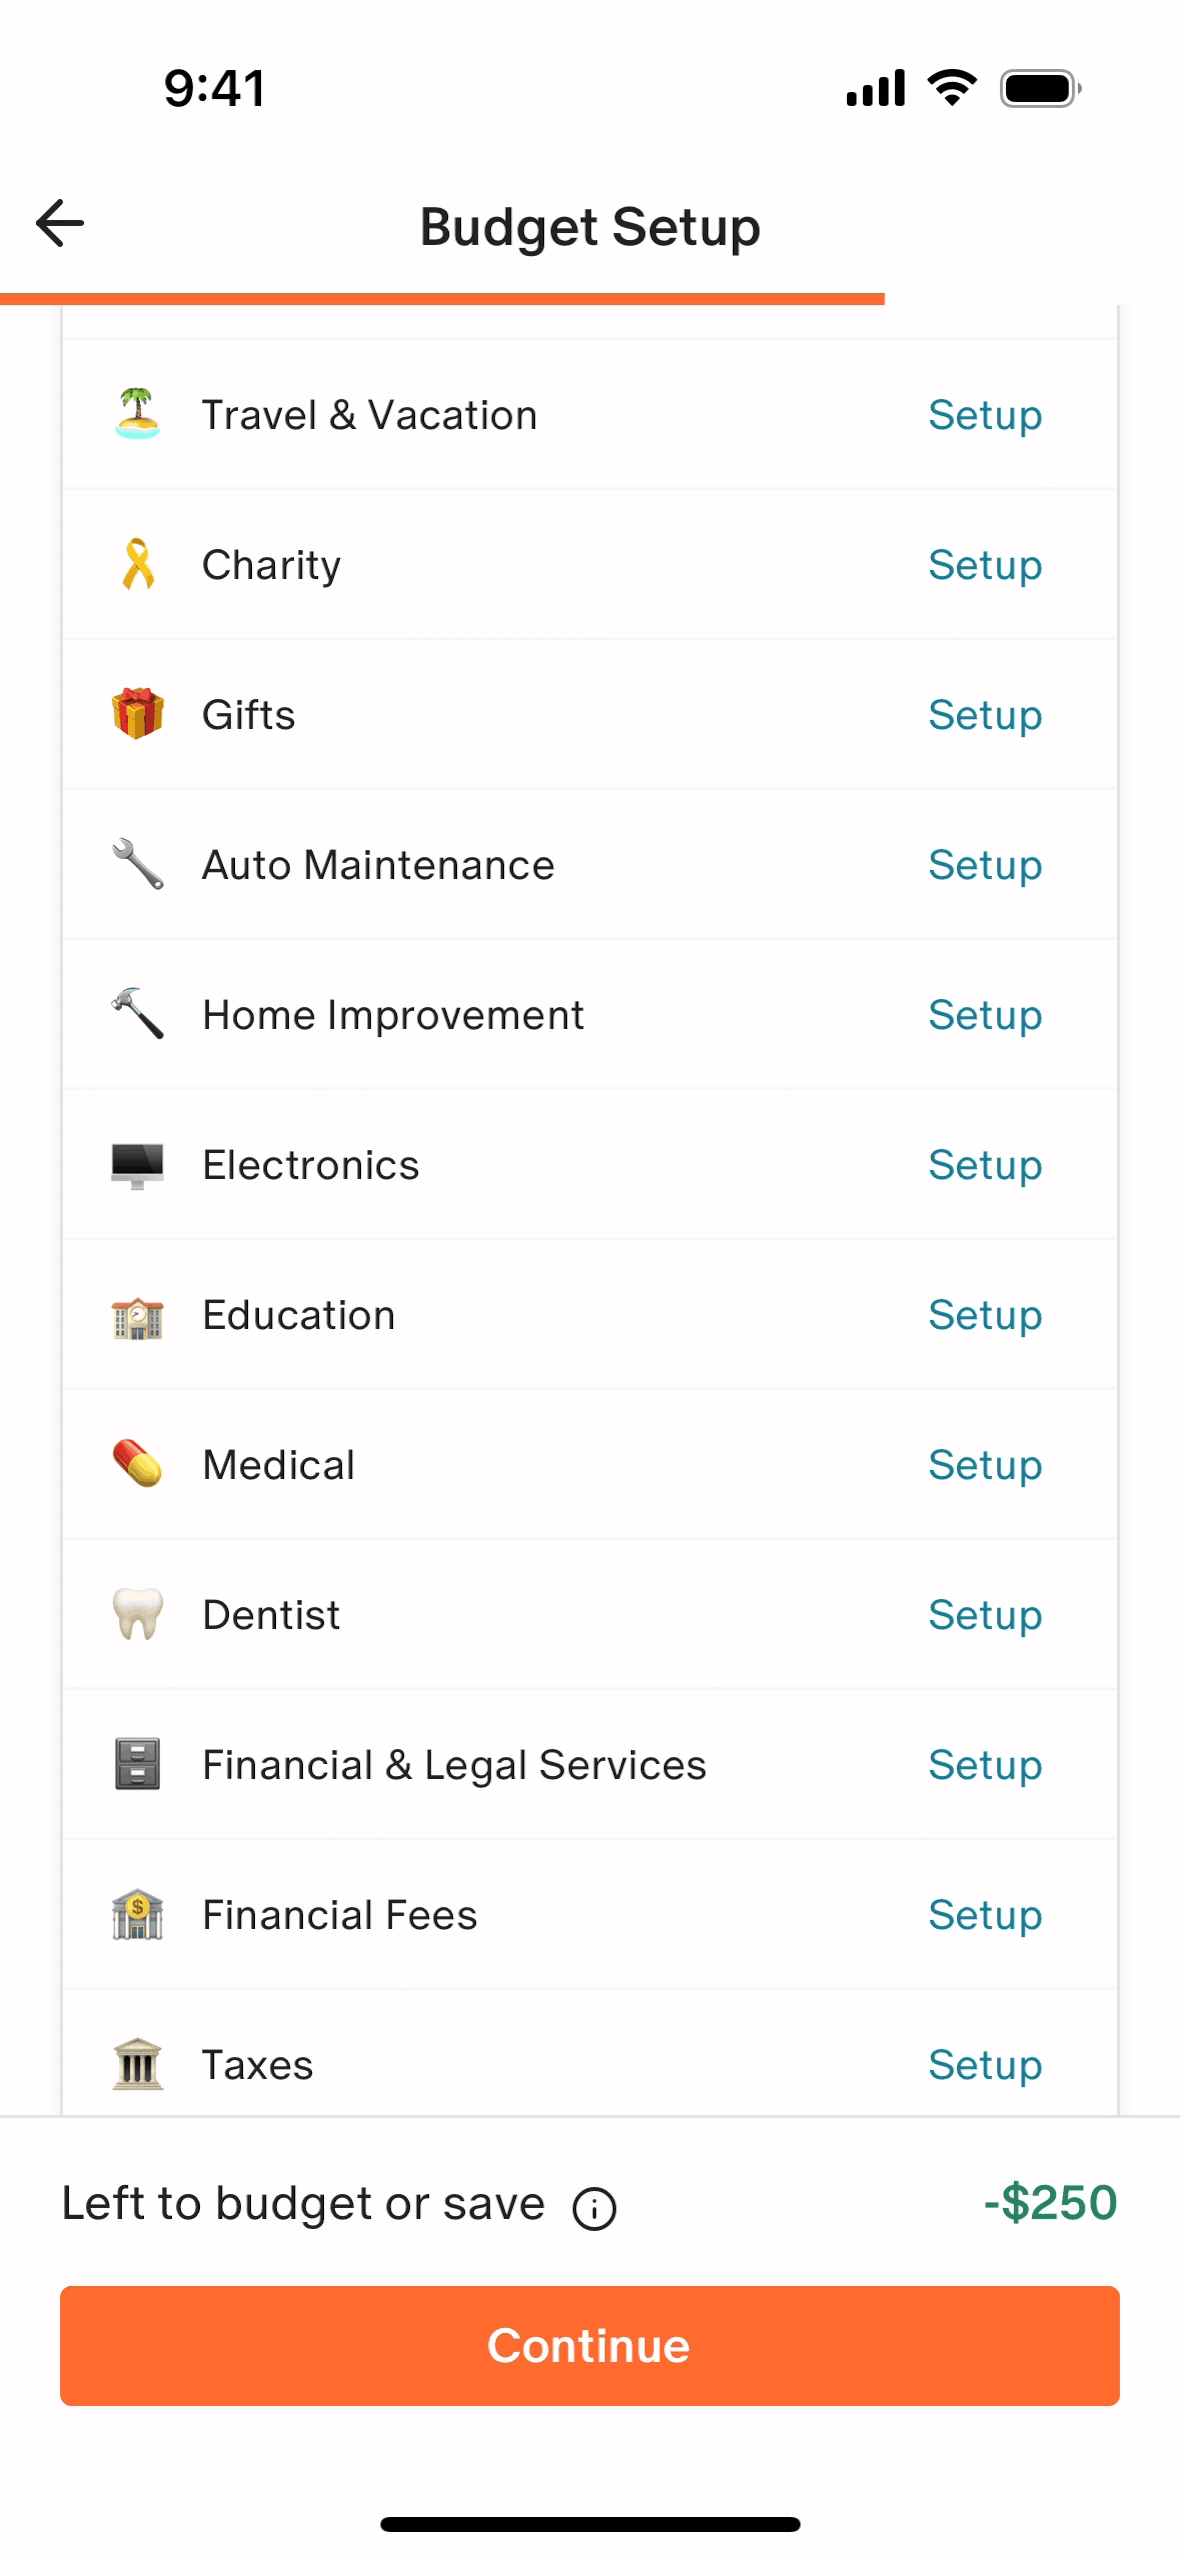Viewport: 1180px width, 2556px height.
Task: Tap the -$250 remaining amount
Action: coord(1050,2203)
